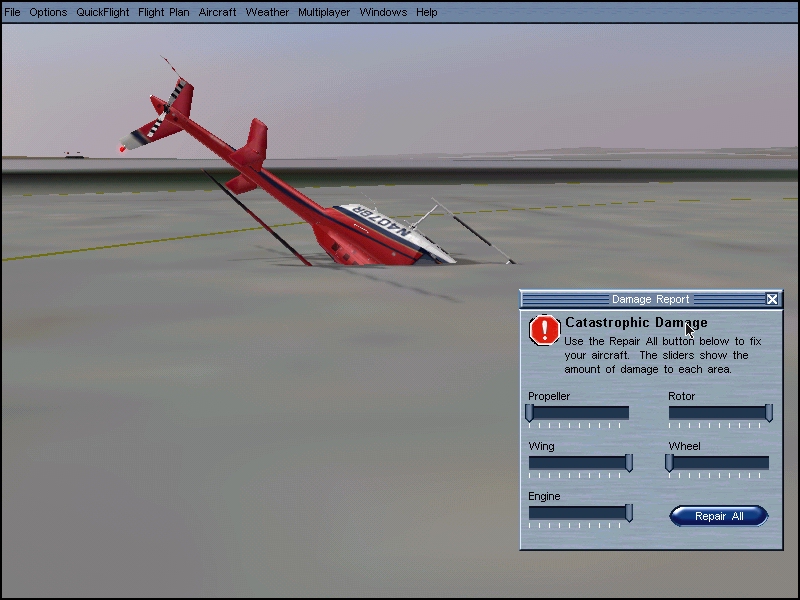Click the Propeller label
The height and width of the screenshot is (600, 800).
(548, 396)
